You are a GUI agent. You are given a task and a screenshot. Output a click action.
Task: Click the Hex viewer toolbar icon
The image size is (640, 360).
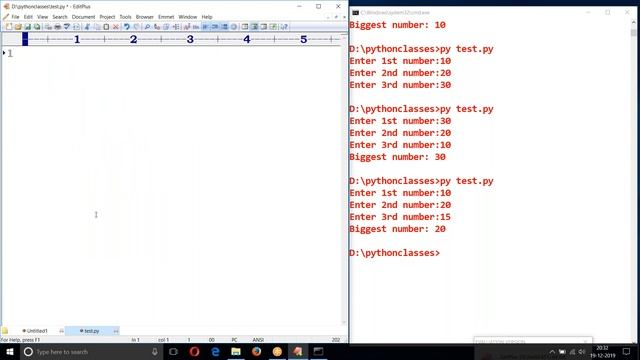click(196, 27)
